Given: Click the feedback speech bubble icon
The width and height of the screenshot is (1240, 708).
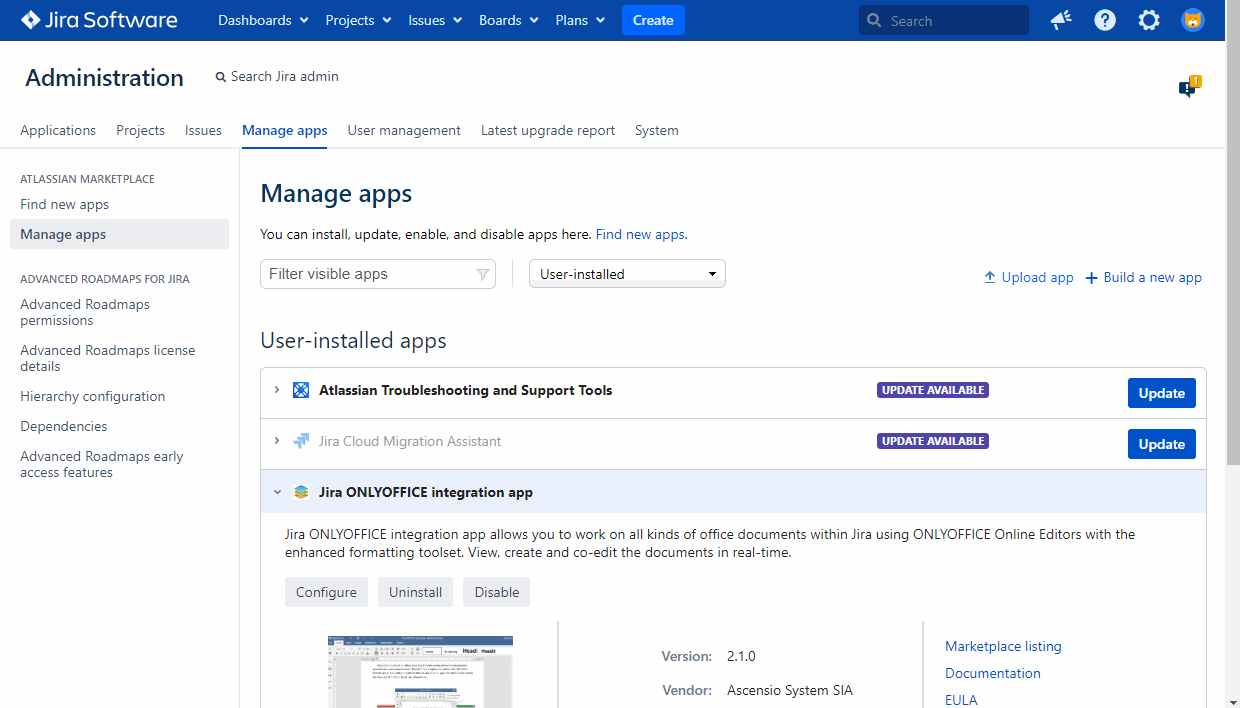Looking at the screenshot, I should click(1188, 88).
